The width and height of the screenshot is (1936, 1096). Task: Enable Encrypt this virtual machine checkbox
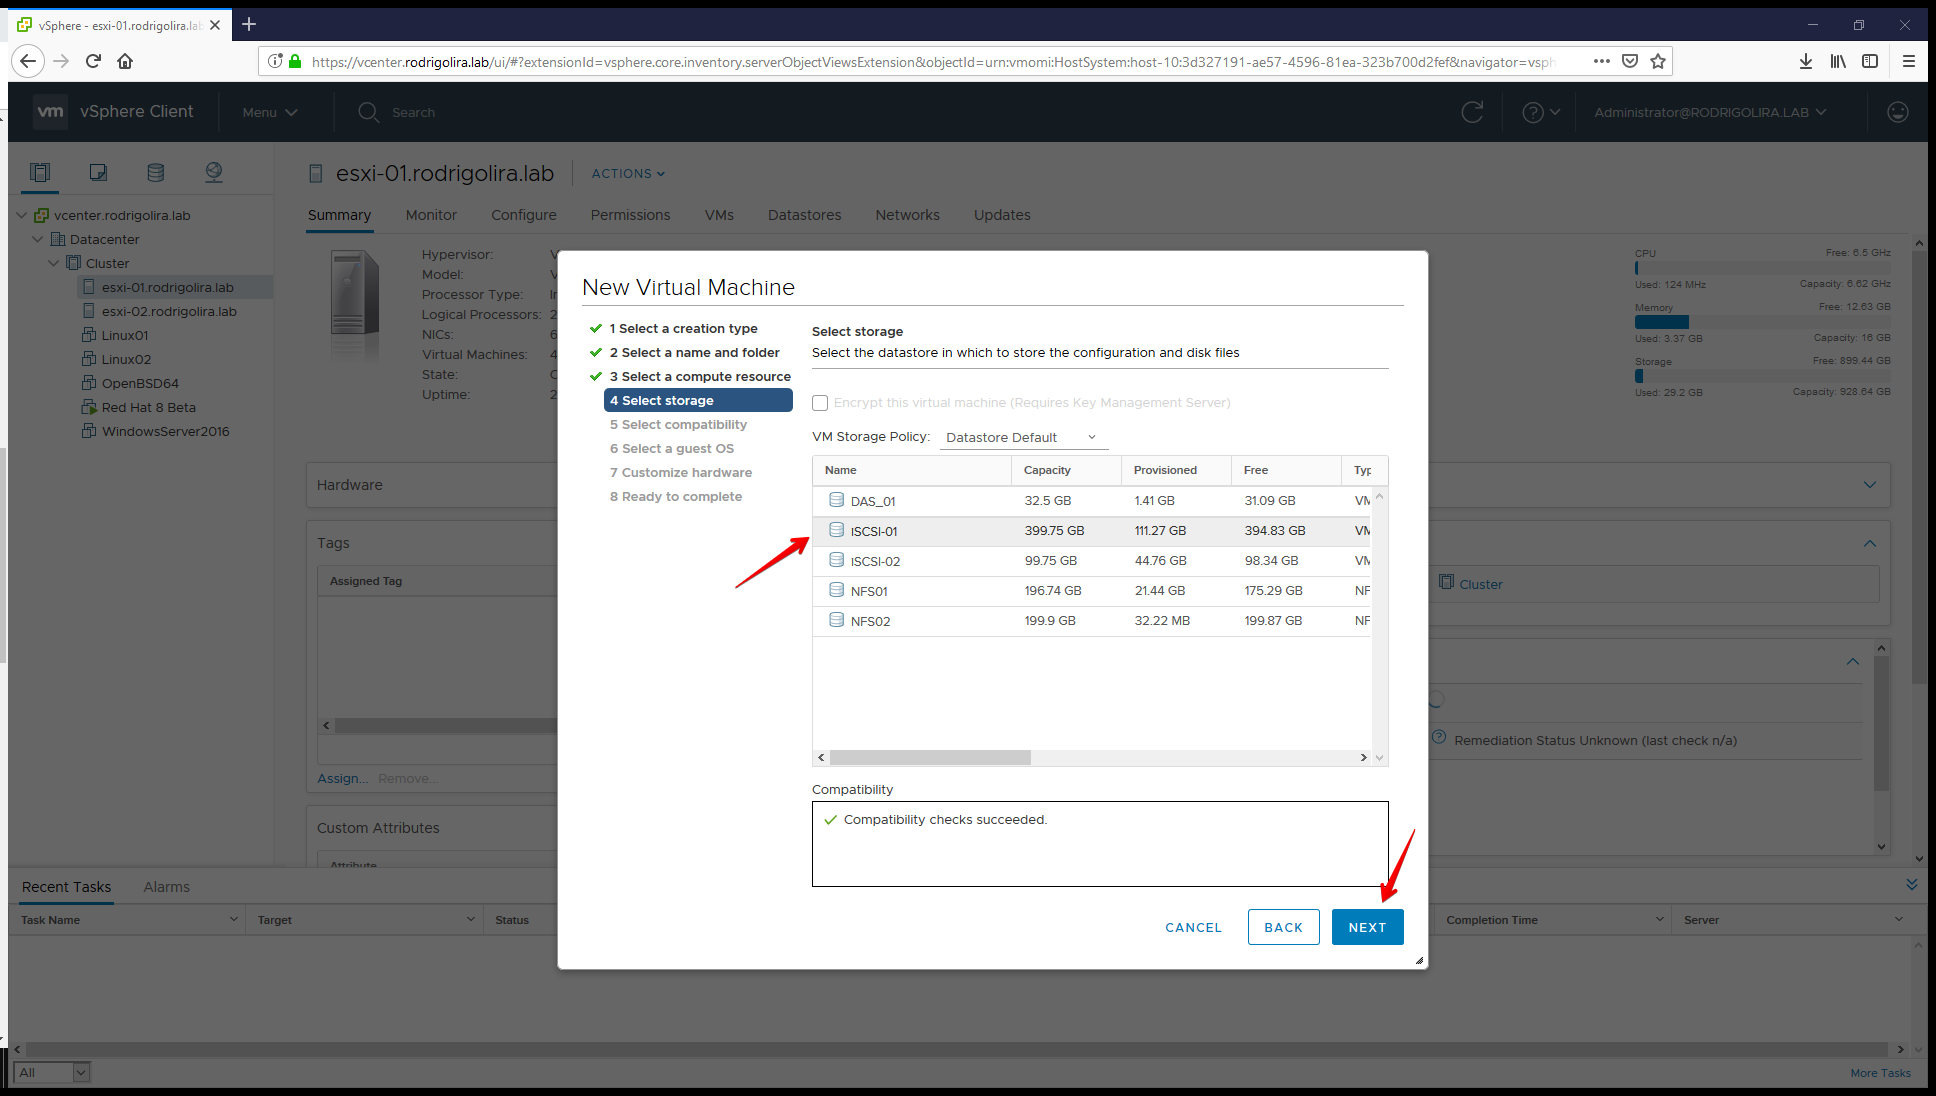pos(820,403)
